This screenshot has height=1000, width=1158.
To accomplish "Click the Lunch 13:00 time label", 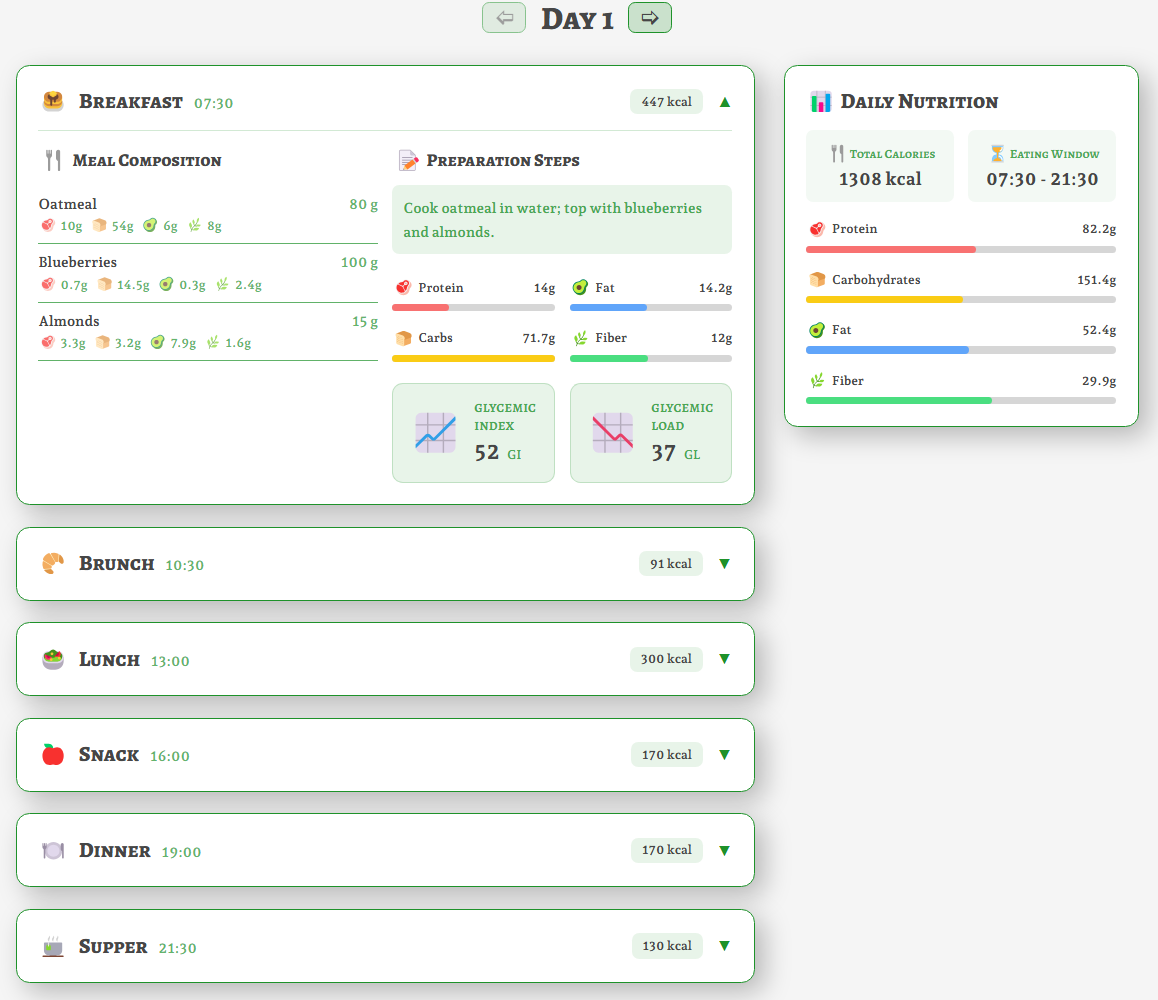I will [x=170, y=661].
